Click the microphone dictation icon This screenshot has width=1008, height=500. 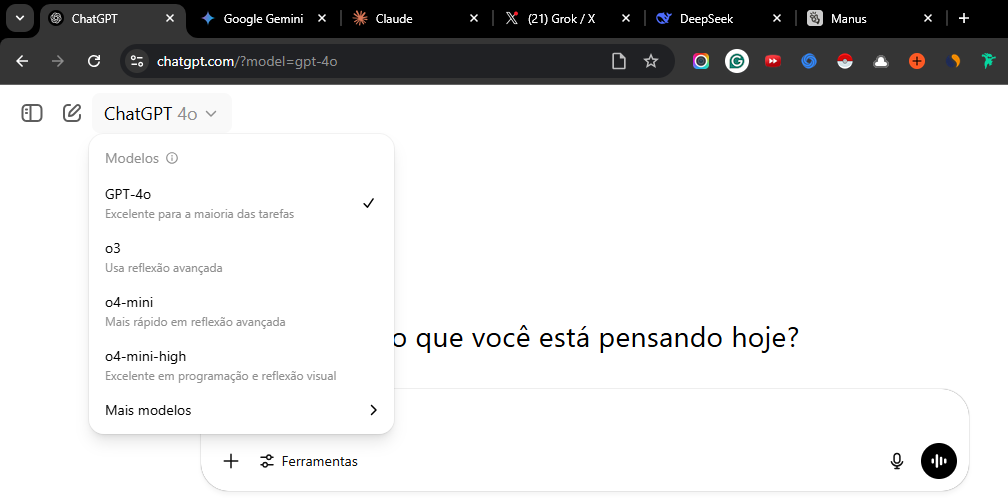(x=897, y=461)
